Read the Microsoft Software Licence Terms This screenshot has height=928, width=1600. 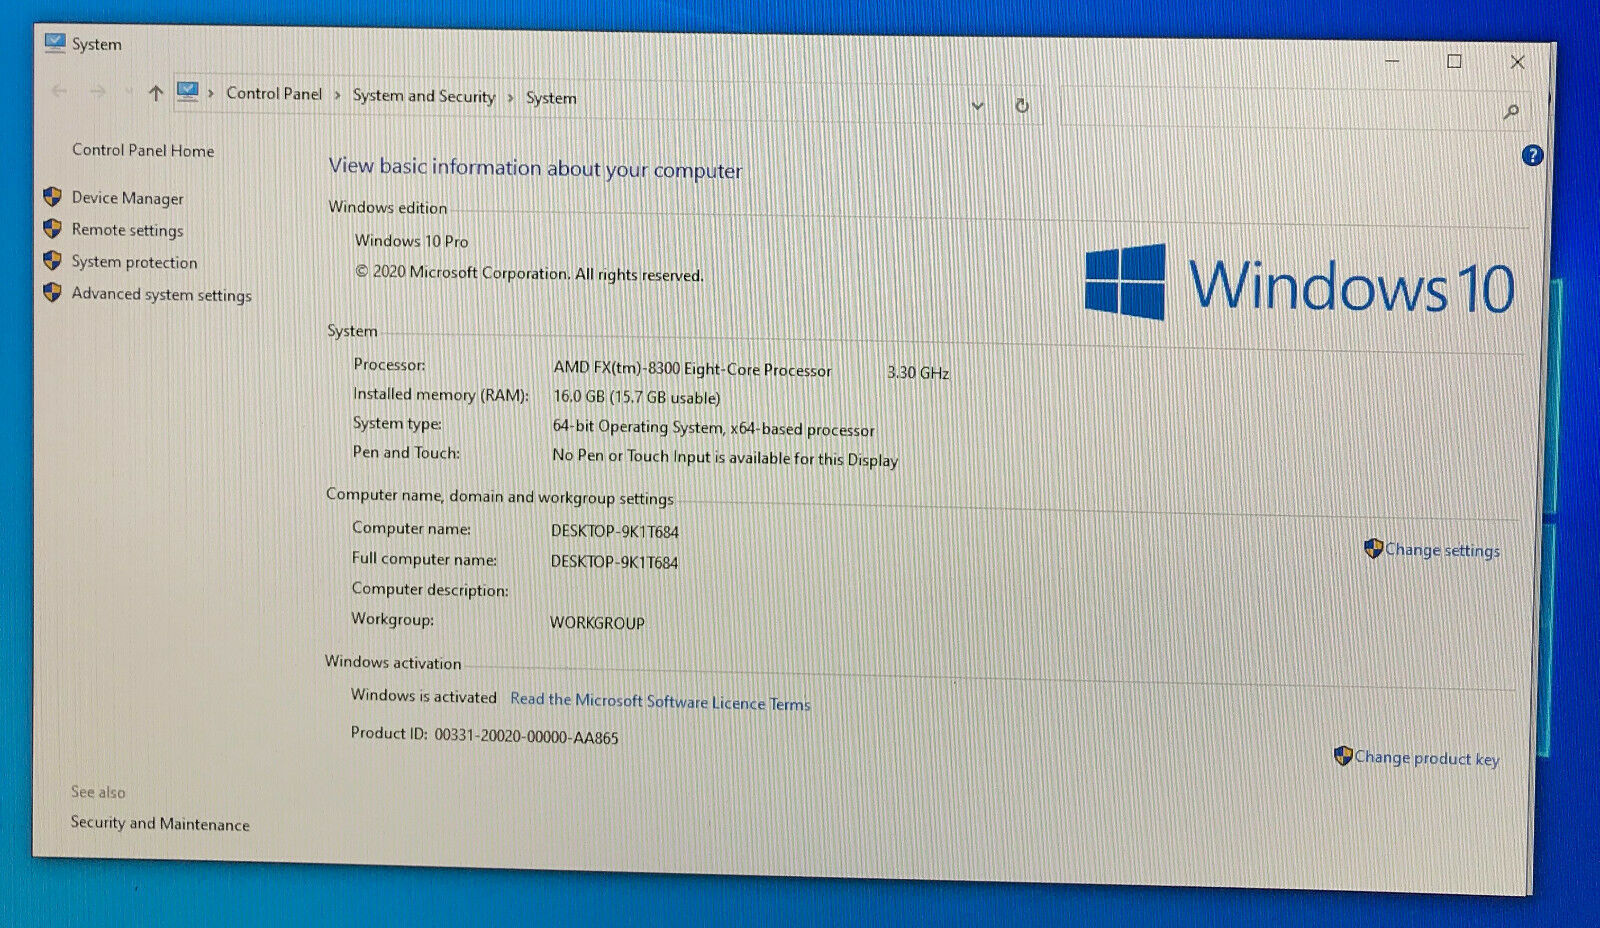pos(660,701)
